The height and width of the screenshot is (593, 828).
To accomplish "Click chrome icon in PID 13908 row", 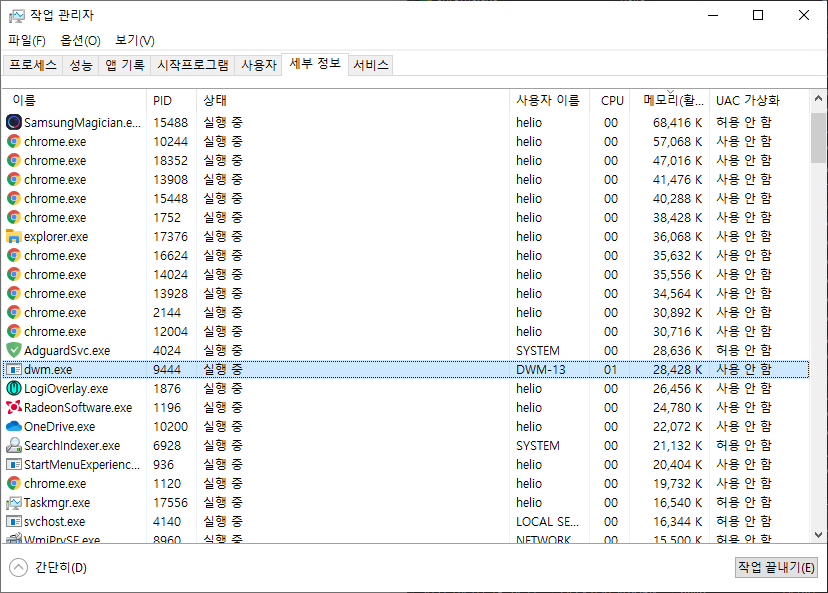I will pos(14,180).
